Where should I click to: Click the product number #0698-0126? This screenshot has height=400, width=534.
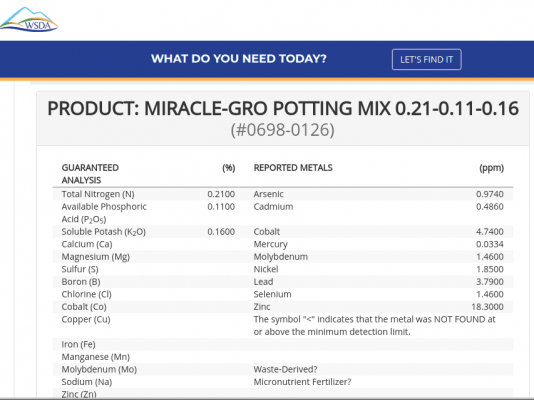coord(283,130)
